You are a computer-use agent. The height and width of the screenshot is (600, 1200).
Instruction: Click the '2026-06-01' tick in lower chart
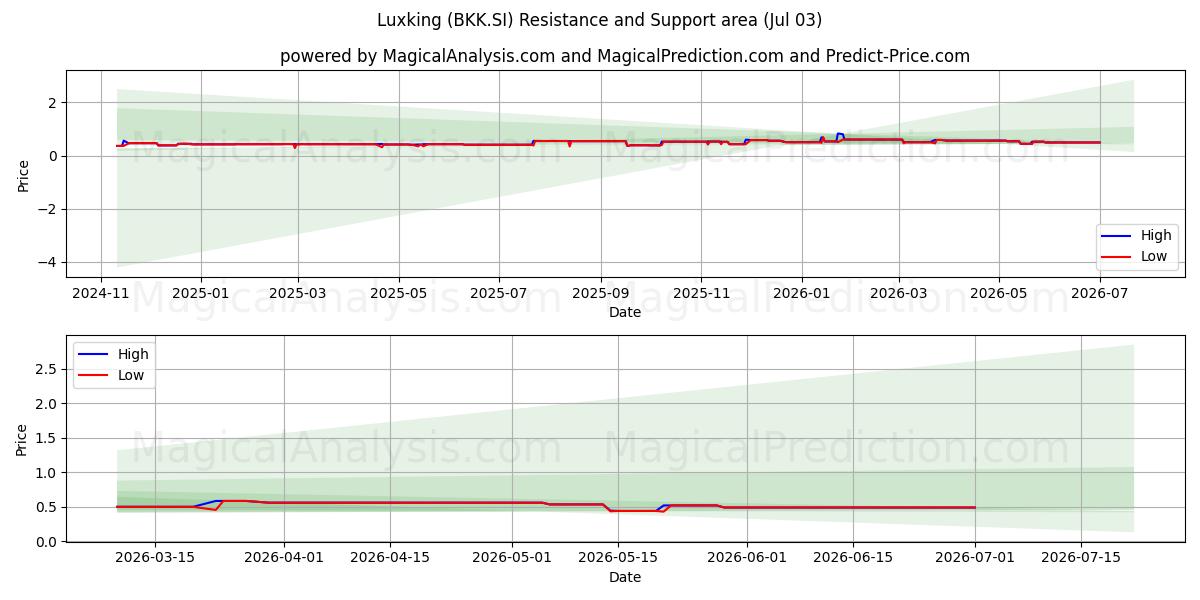tap(747, 559)
